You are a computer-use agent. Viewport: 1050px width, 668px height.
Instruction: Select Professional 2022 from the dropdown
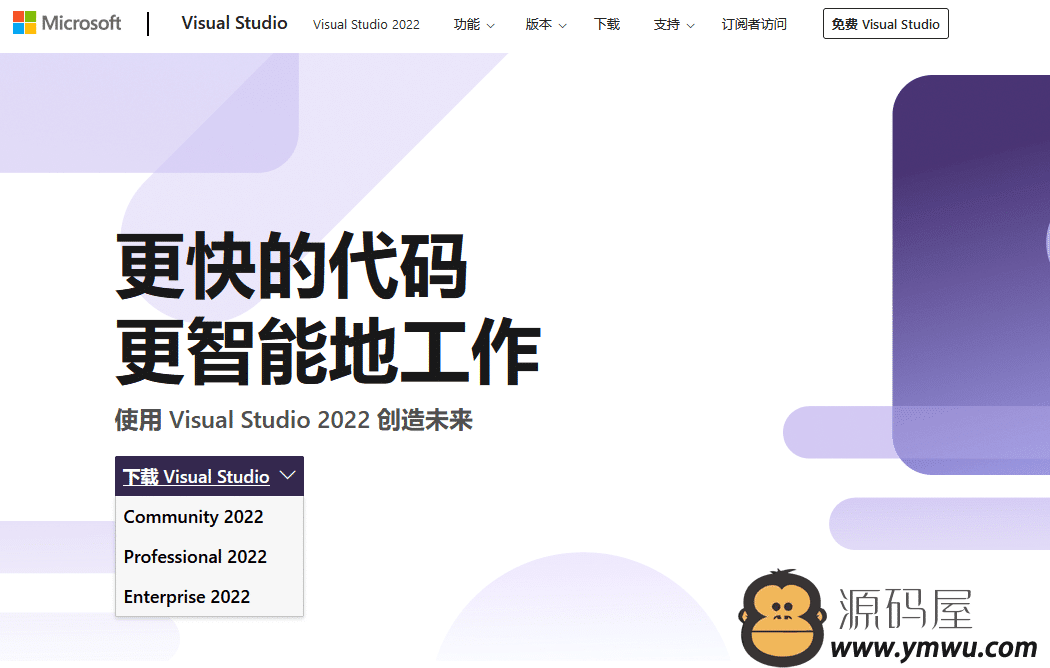coord(209,557)
